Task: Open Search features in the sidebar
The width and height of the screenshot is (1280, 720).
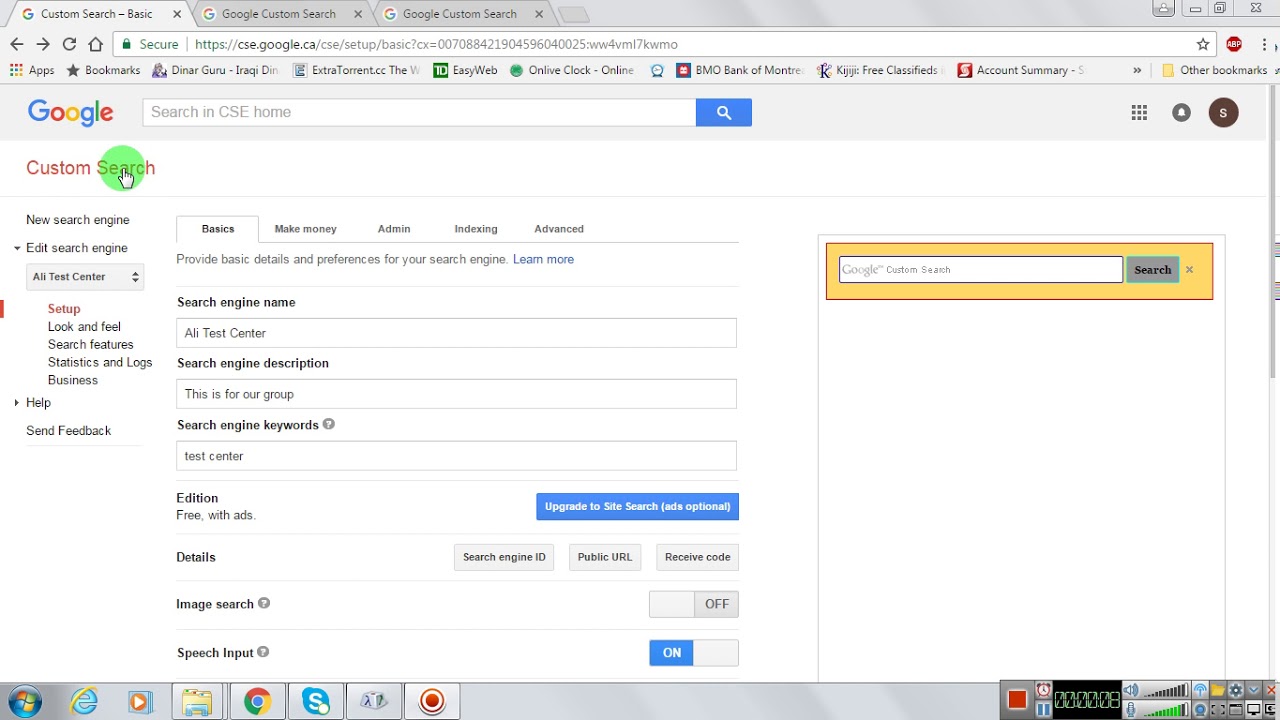Action: [90, 345]
